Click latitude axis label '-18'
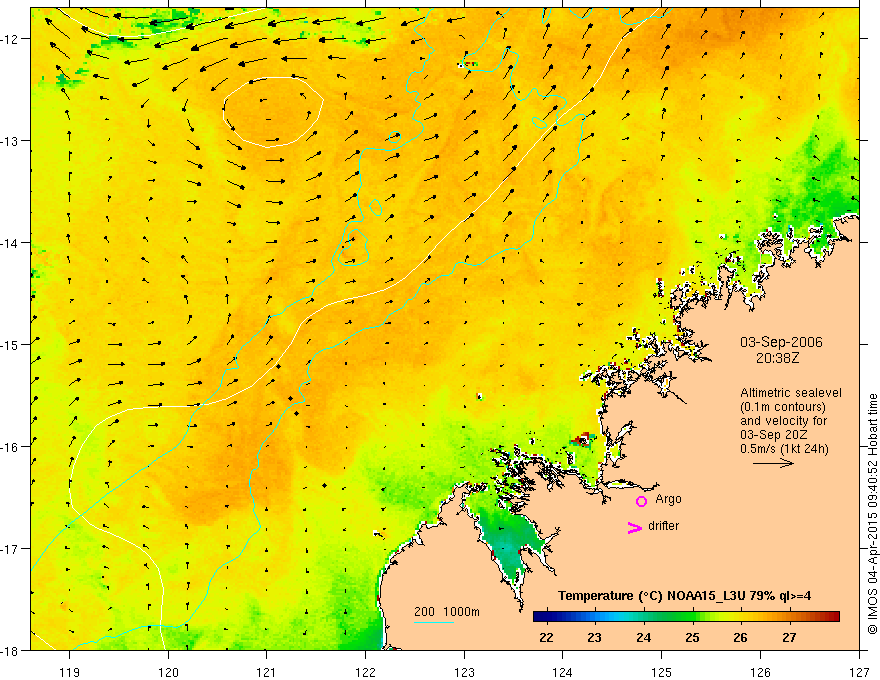The image size is (880, 680). (x=11, y=650)
